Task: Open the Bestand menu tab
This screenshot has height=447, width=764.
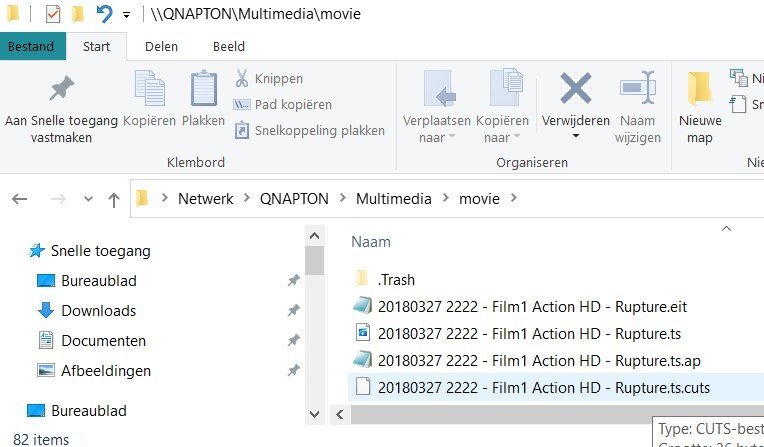Action: point(32,46)
